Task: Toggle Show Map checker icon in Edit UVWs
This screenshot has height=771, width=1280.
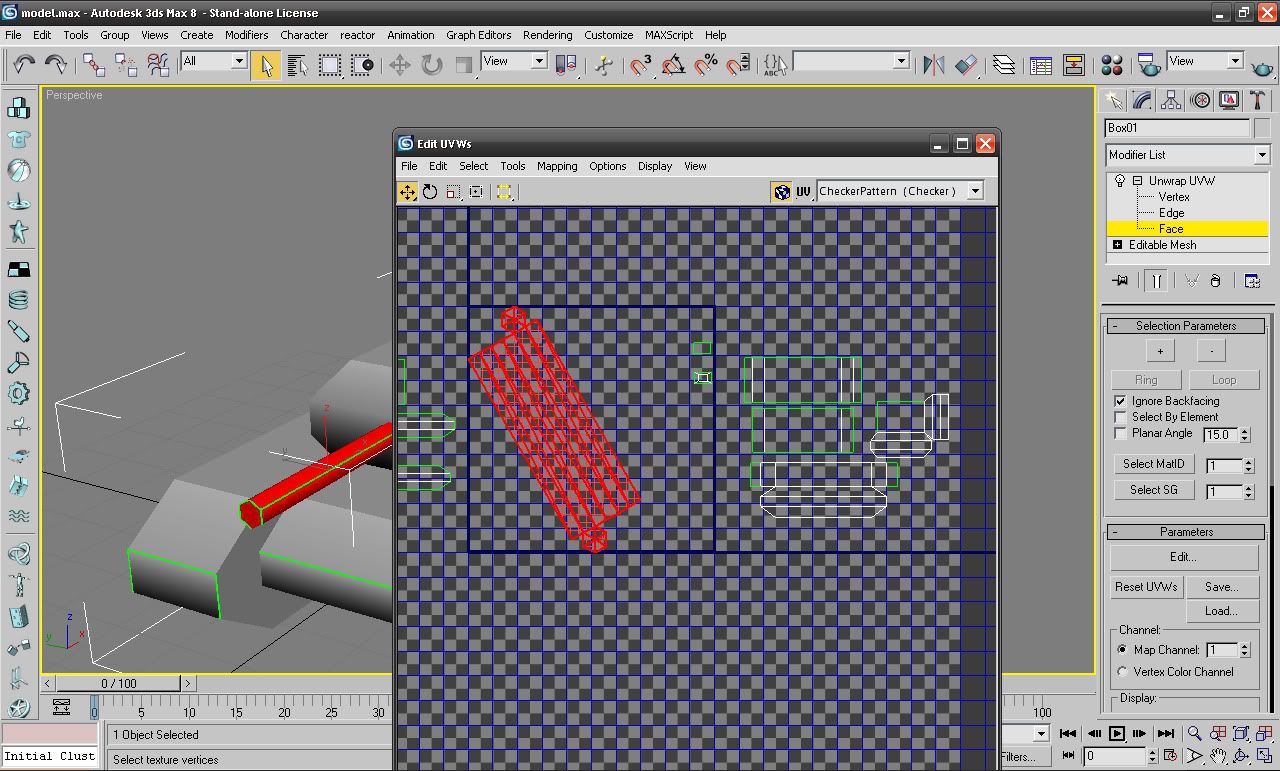Action: coord(782,192)
